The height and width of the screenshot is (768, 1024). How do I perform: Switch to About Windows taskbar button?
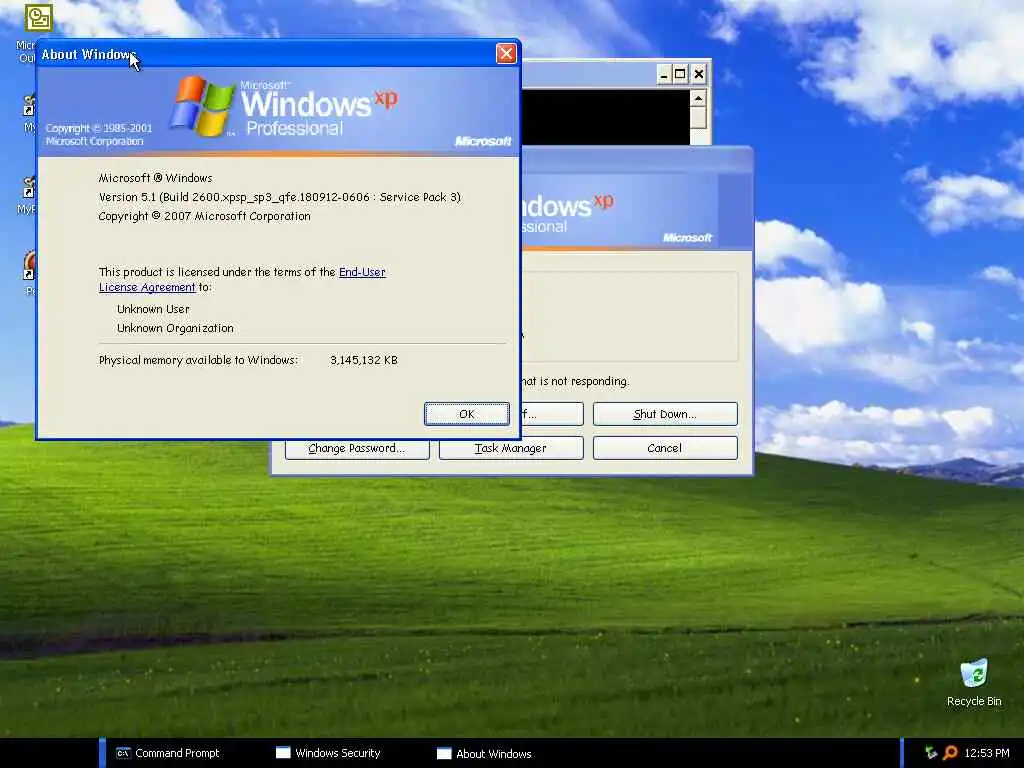[x=485, y=753]
